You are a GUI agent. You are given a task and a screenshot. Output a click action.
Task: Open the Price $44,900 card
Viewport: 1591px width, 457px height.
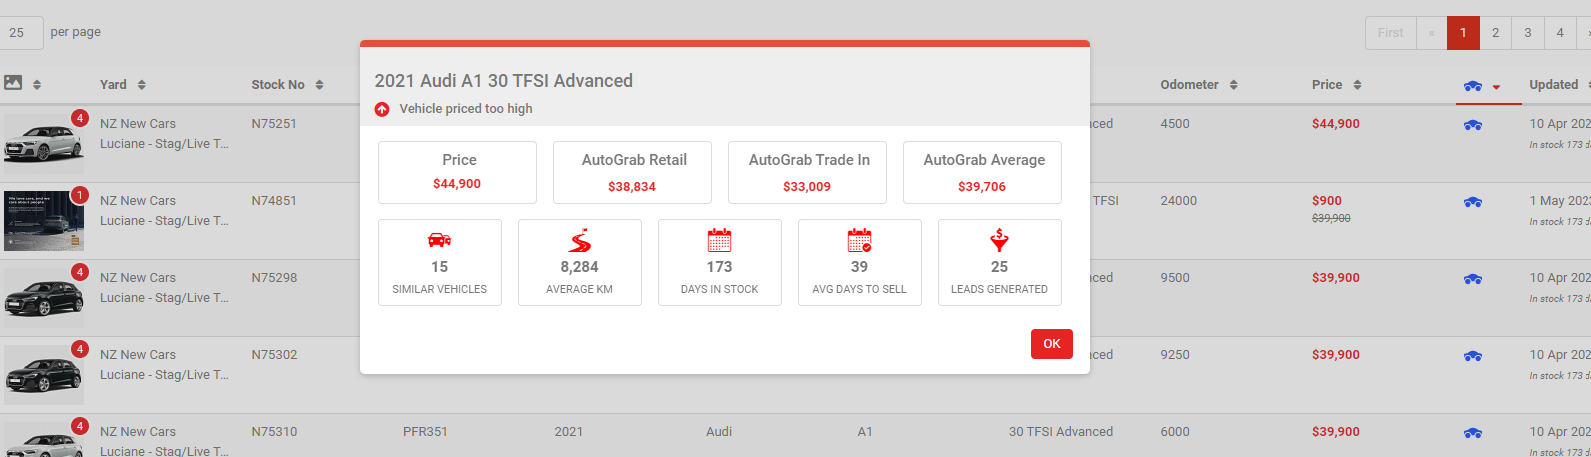pos(457,172)
